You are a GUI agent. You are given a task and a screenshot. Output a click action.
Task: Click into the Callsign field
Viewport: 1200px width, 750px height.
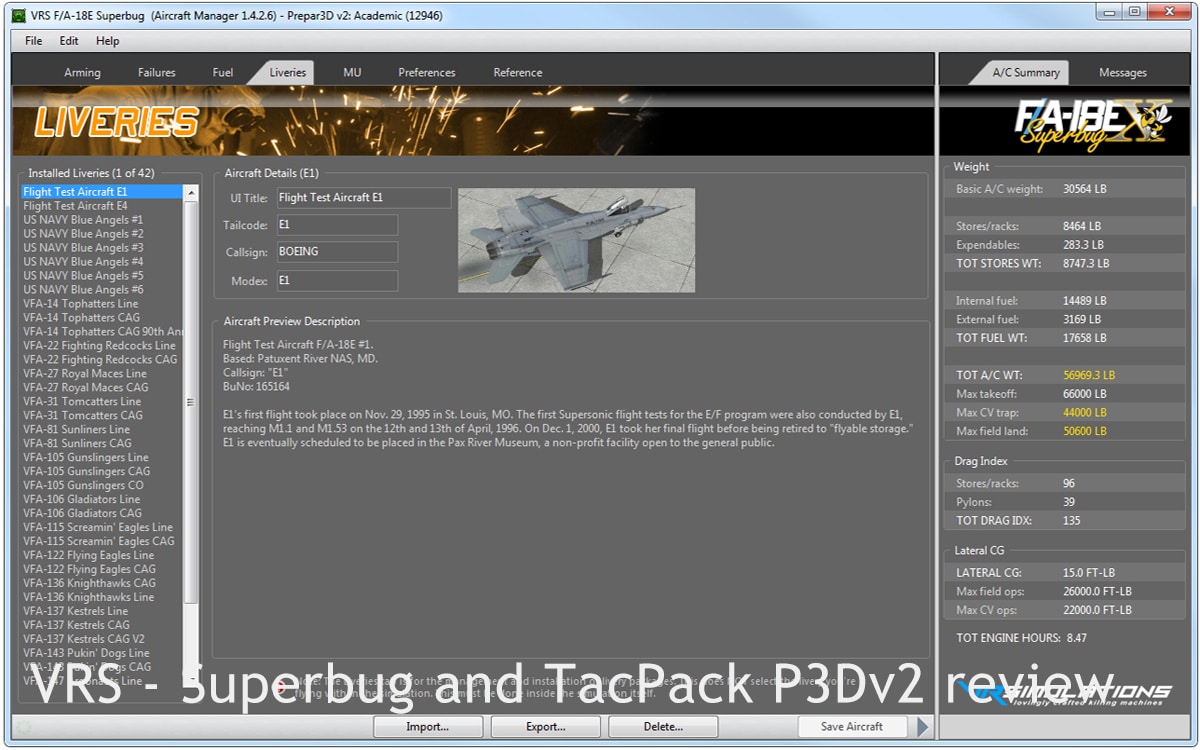[336, 252]
